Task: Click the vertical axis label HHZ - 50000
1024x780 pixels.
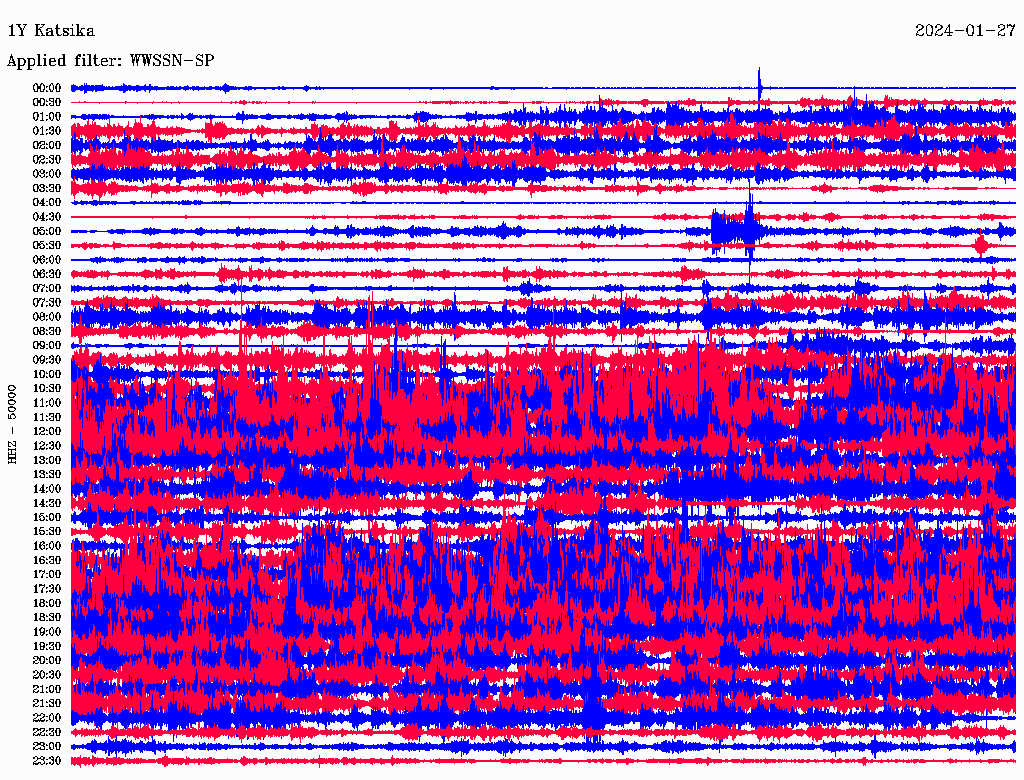Action: pos(12,425)
